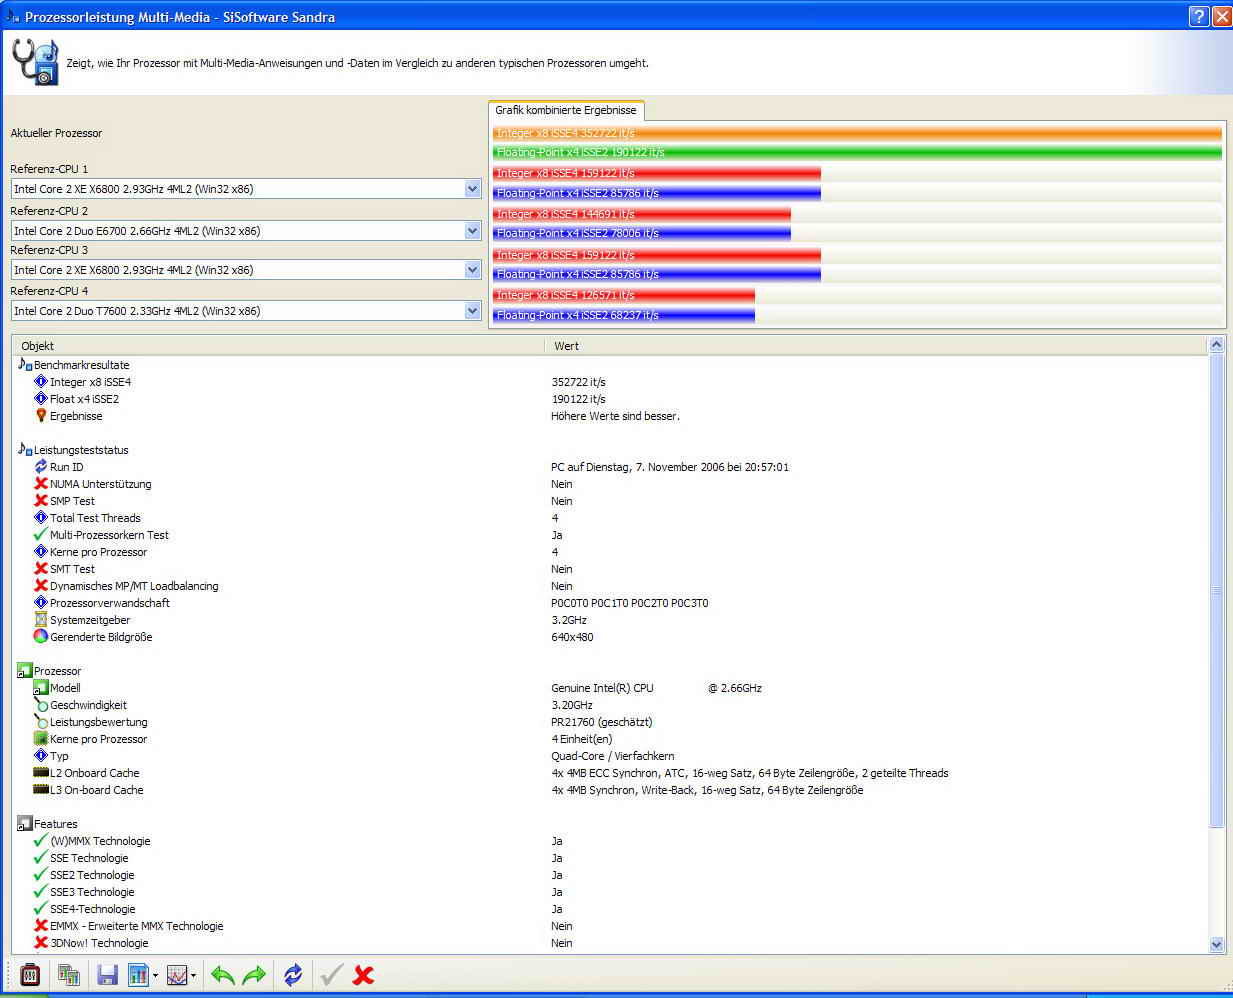Click the stethoscope module icon
Screen dimensions: 1233x998
pos(35,62)
